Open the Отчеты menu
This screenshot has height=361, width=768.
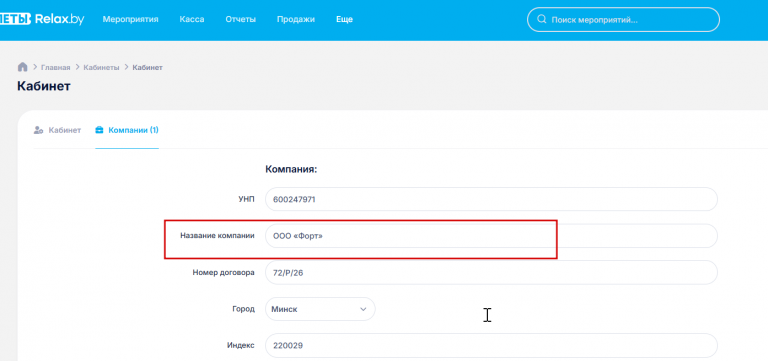(x=240, y=20)
